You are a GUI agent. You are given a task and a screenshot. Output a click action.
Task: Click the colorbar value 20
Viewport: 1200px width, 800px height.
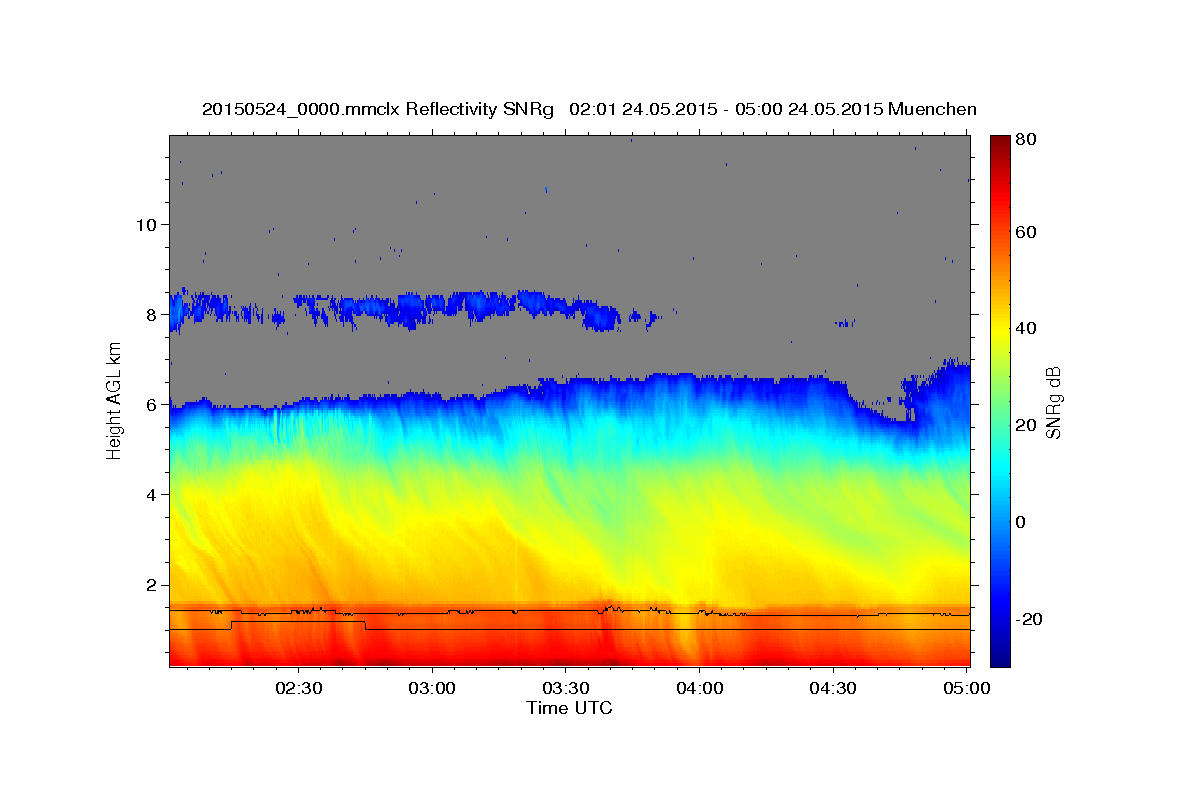pos(1025,425)
